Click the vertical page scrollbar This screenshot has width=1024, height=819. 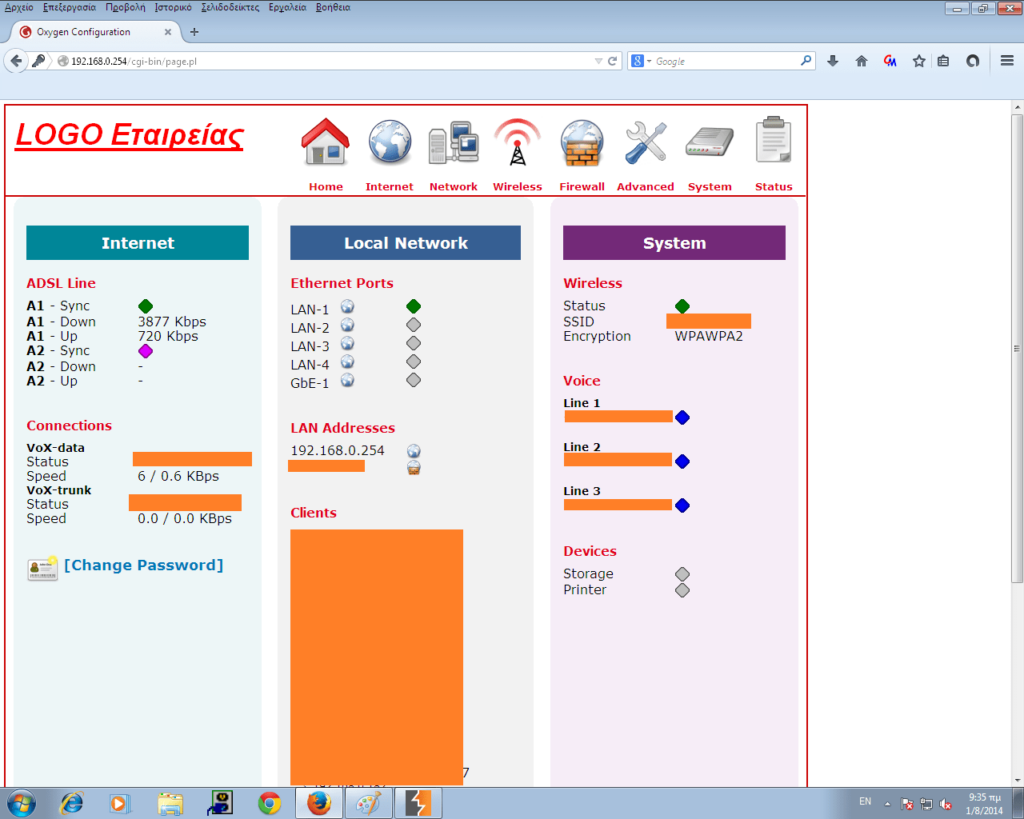(1017, 349)
